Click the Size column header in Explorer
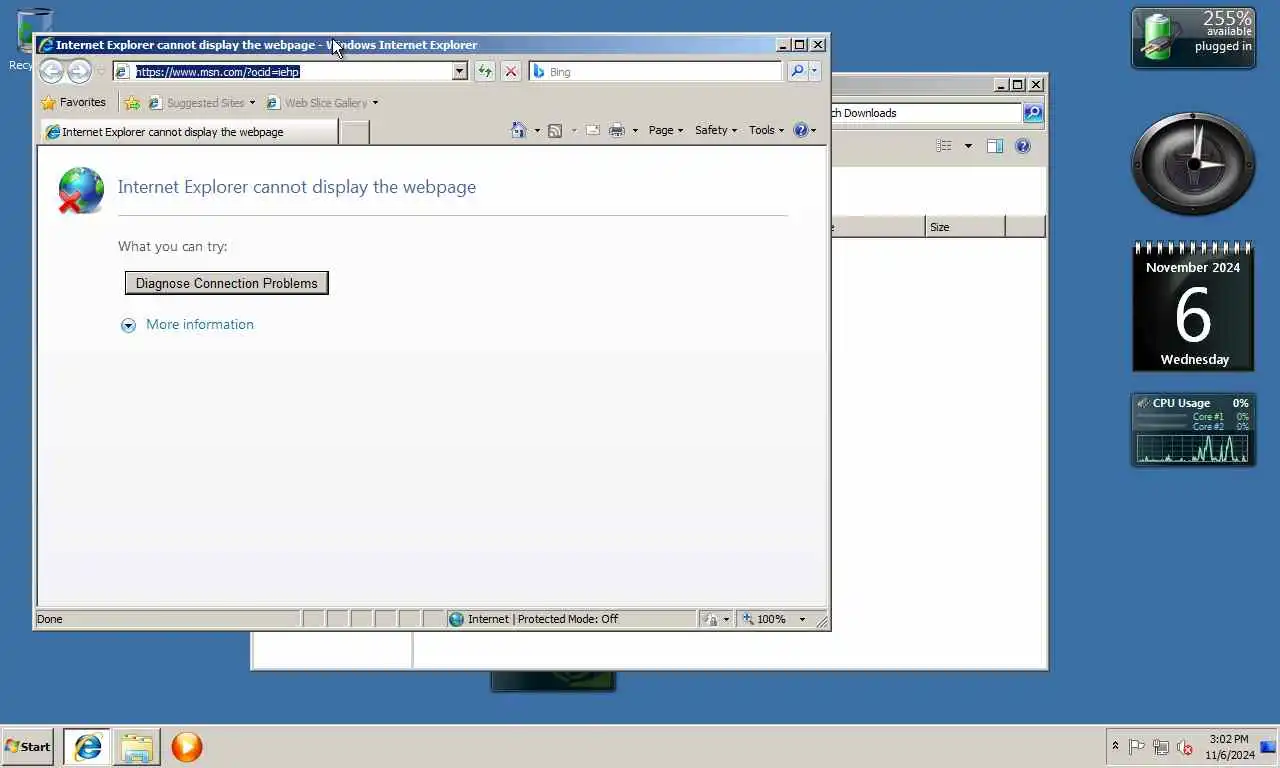 965,227
